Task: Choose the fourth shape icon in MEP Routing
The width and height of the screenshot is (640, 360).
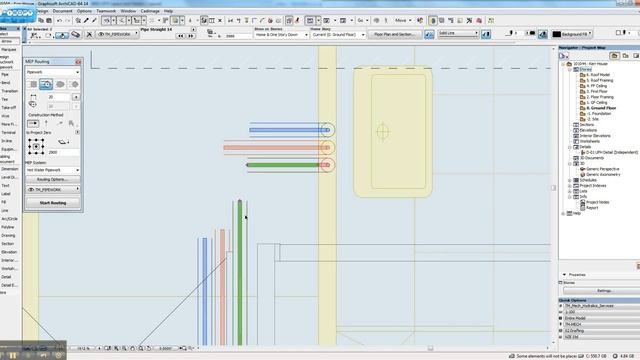Action: point(74,84)
